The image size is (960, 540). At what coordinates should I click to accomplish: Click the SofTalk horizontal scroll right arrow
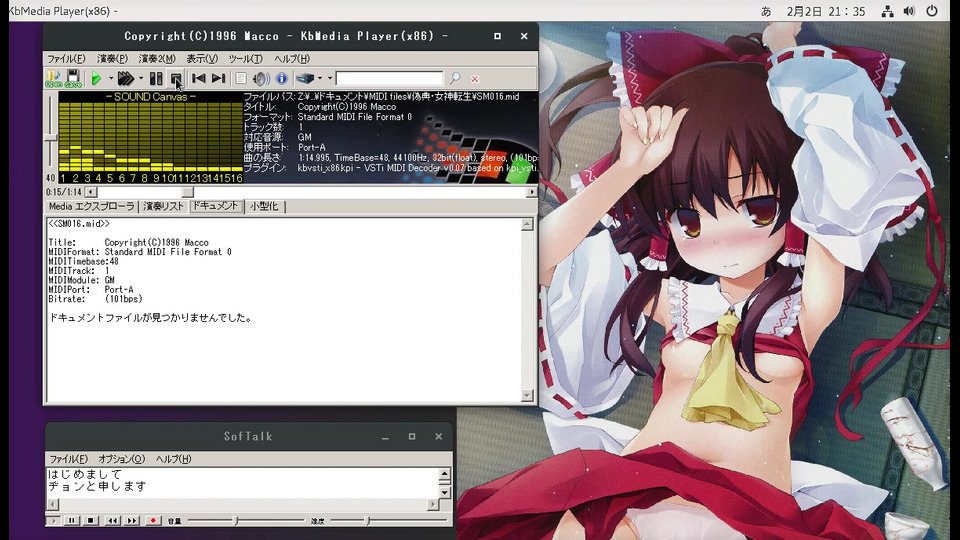[x=433, y=504]
